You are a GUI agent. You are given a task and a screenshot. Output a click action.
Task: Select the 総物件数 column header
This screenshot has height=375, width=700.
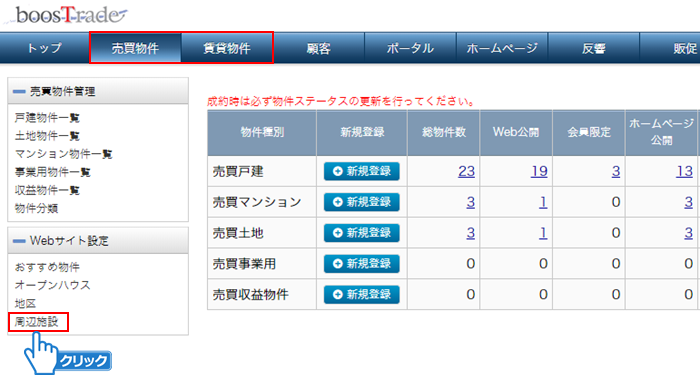click(x=444, y=133)
